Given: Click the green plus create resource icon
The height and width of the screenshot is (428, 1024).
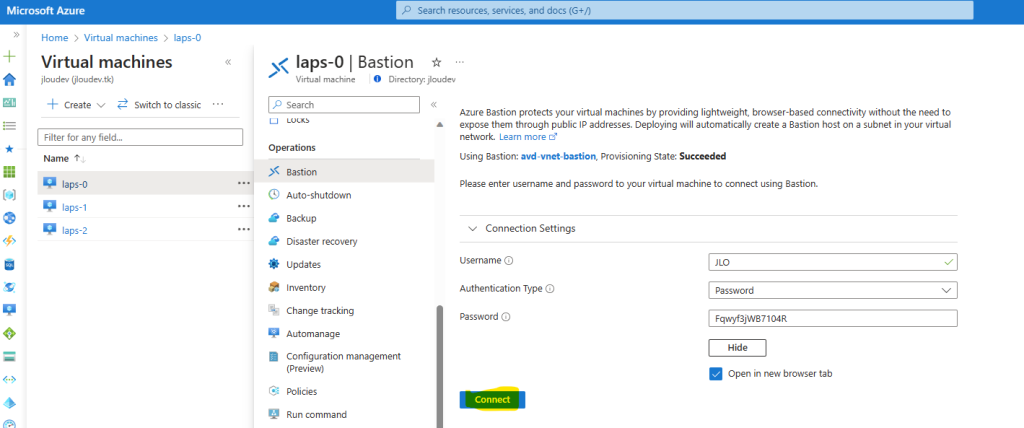Looking at the screenshot, I should (x=9, y=57).
